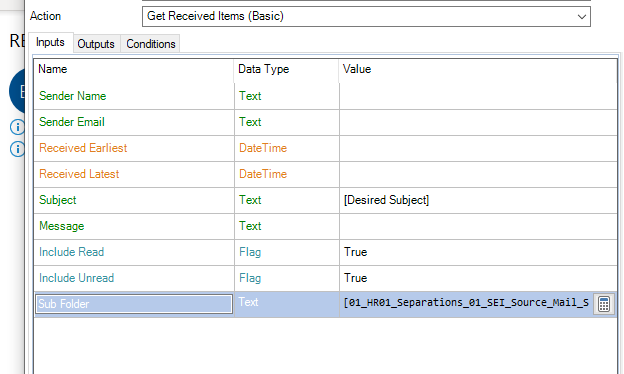Click the Sub Folder name field
The width and height of the screenshot is (624, 374).
(x=134, y=304)
